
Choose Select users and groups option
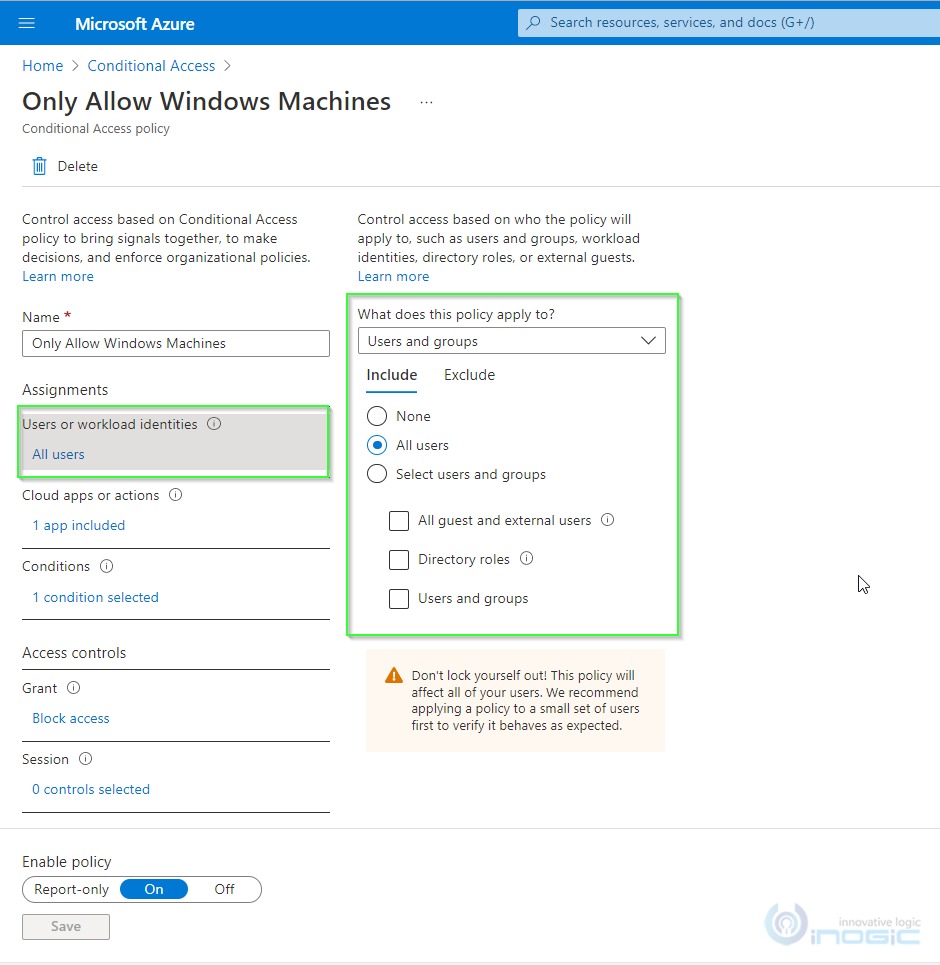tap(377, 474)
